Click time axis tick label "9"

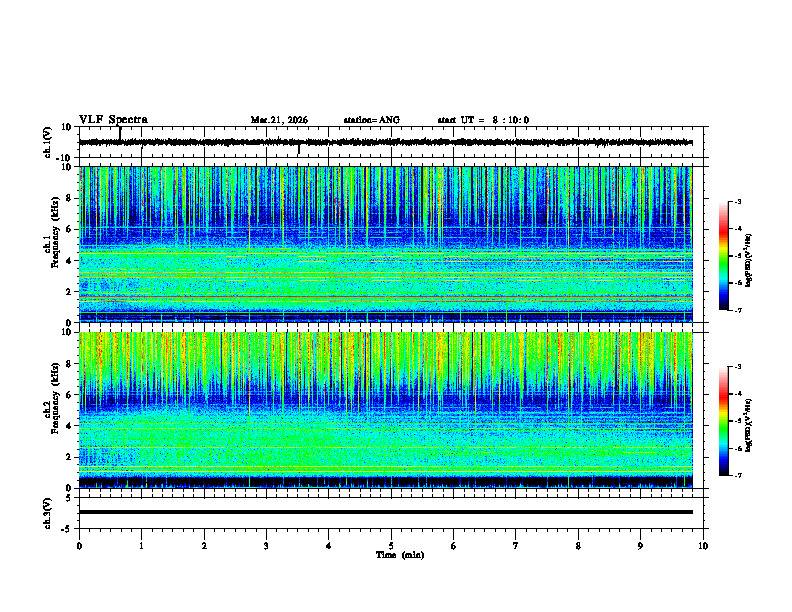[x=640, y=546]
